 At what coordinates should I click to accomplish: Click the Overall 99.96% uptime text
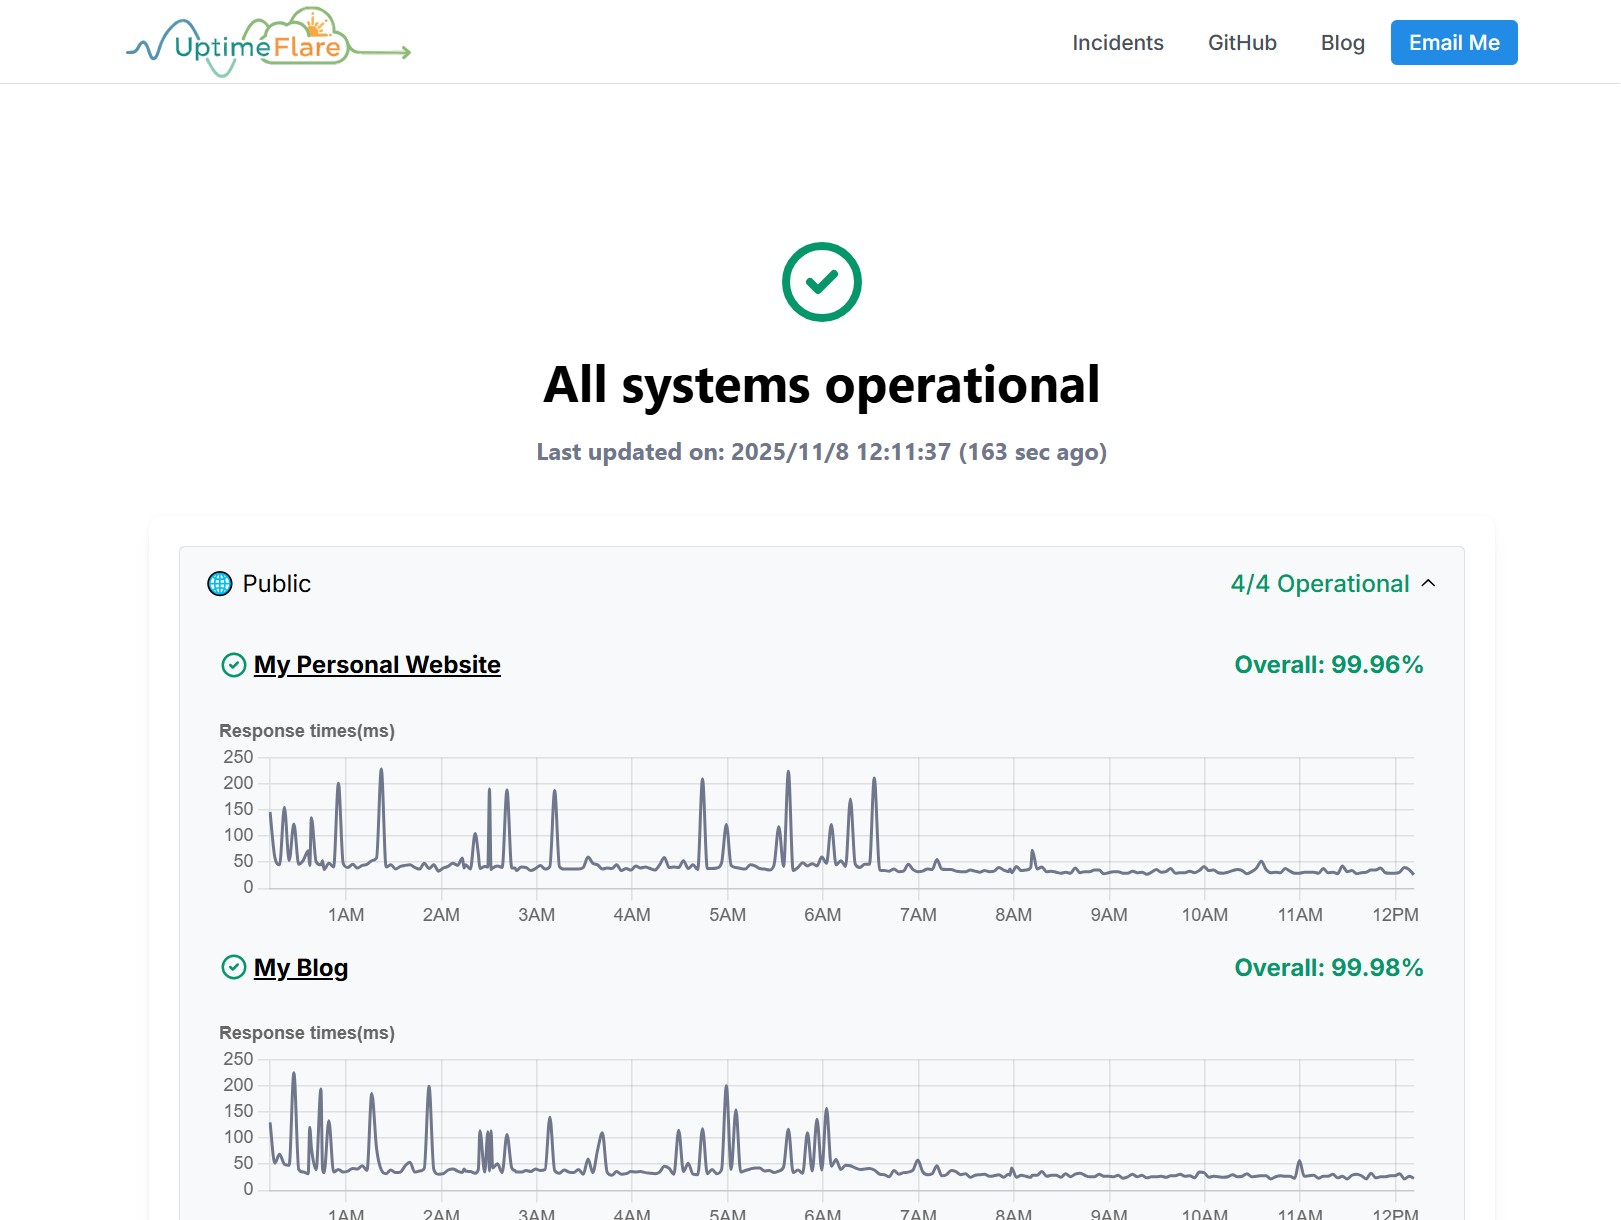1328,665
